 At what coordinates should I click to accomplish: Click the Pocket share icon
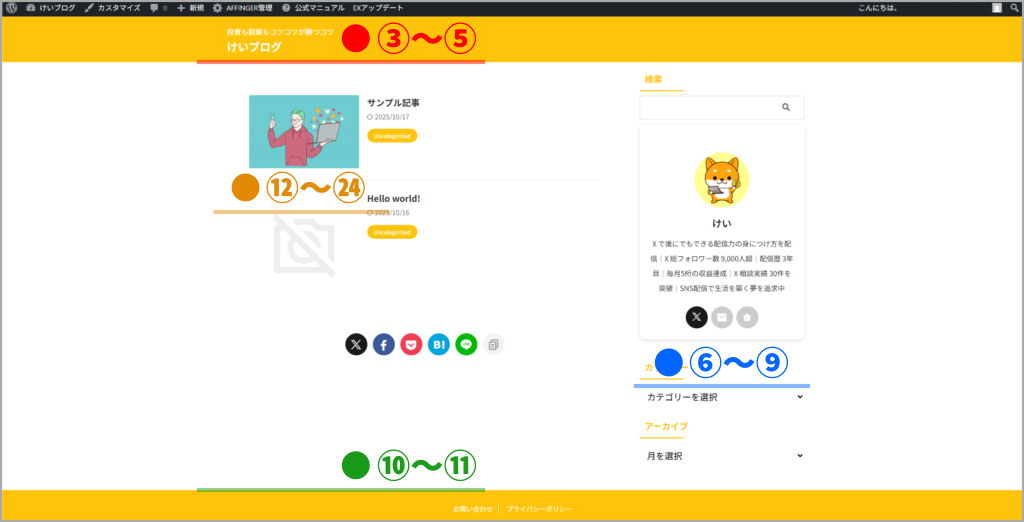pyautogui.click(x=411, y=345)
